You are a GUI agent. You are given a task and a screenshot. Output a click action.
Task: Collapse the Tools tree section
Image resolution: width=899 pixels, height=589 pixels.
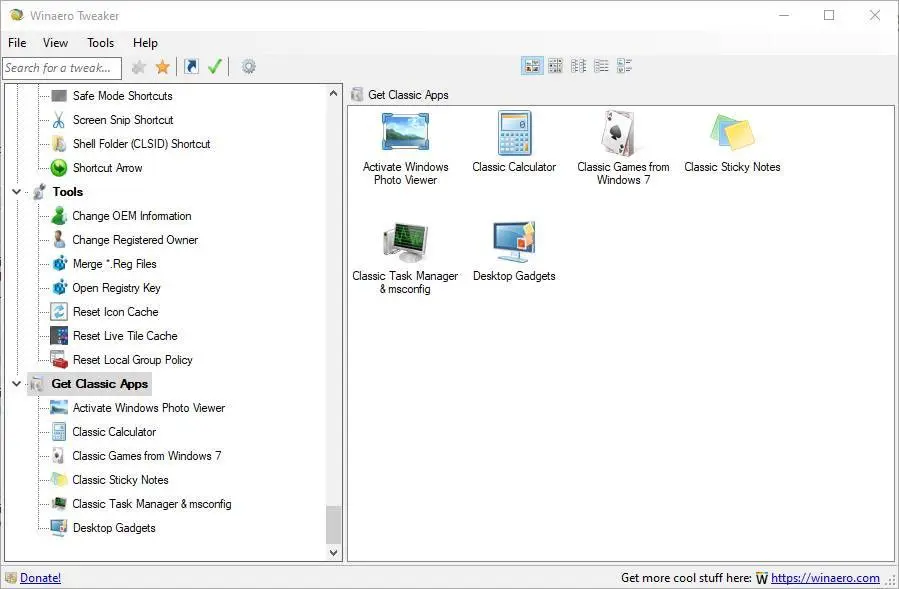click(17, 192)
